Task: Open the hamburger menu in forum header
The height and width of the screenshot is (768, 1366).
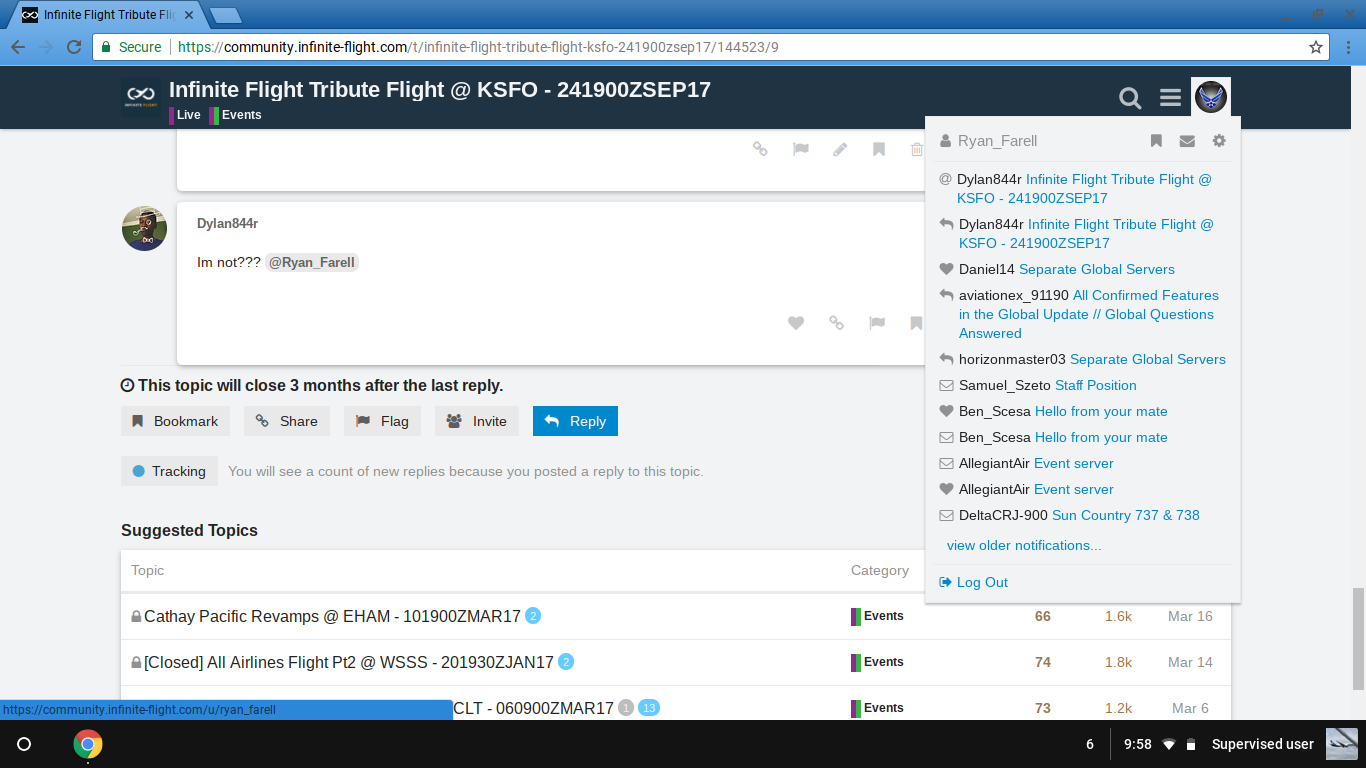Action: [x=1171, y=98]
